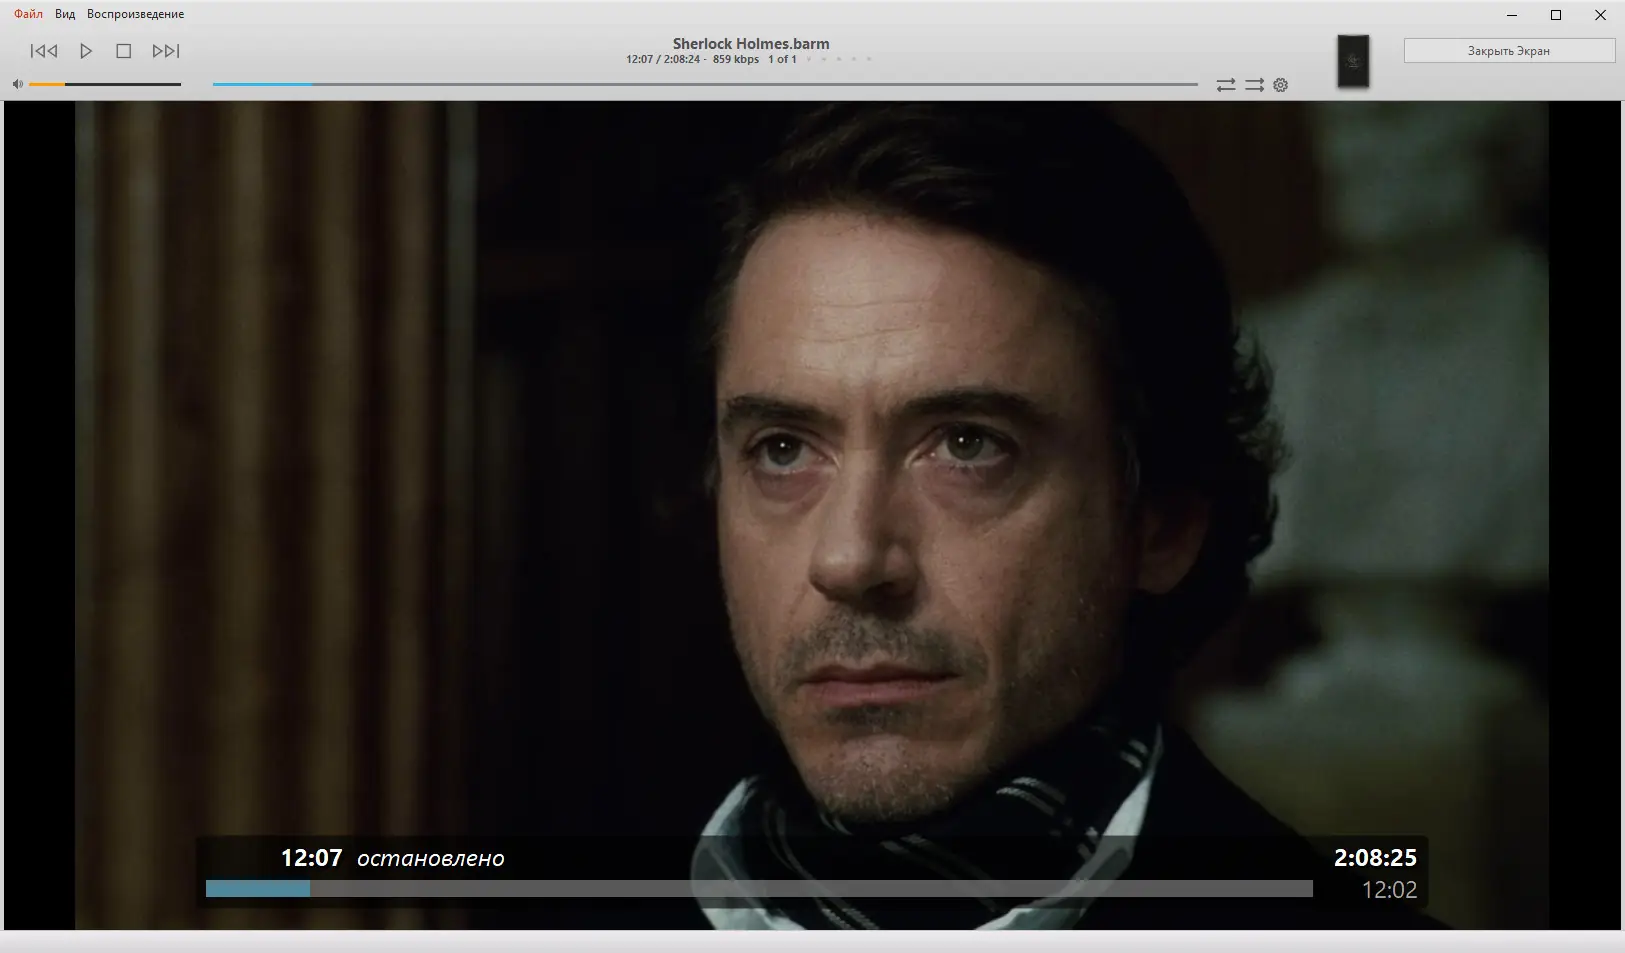Set rating to one star

pyautogui.click(x=809, y=60)
